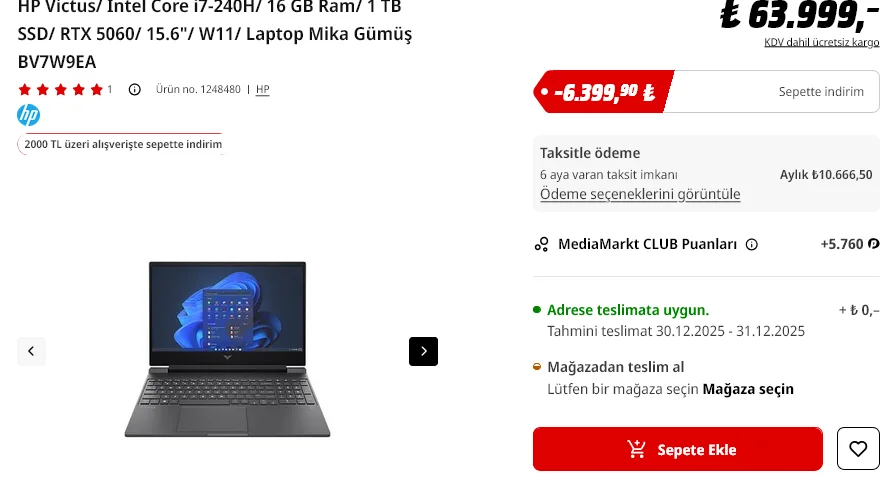Click the HP brand logo icon

pos(28,115)
